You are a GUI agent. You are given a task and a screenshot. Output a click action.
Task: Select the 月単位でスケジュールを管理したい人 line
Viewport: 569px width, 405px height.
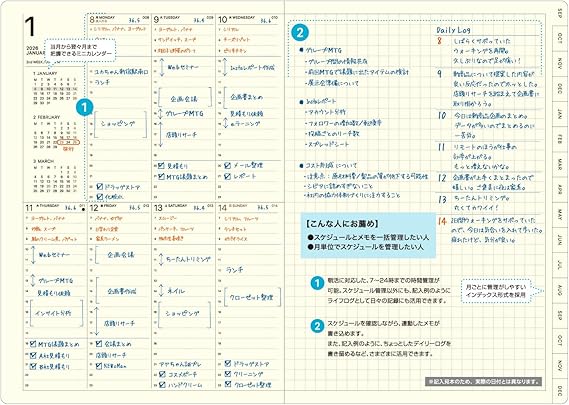(x=365, y=247)
